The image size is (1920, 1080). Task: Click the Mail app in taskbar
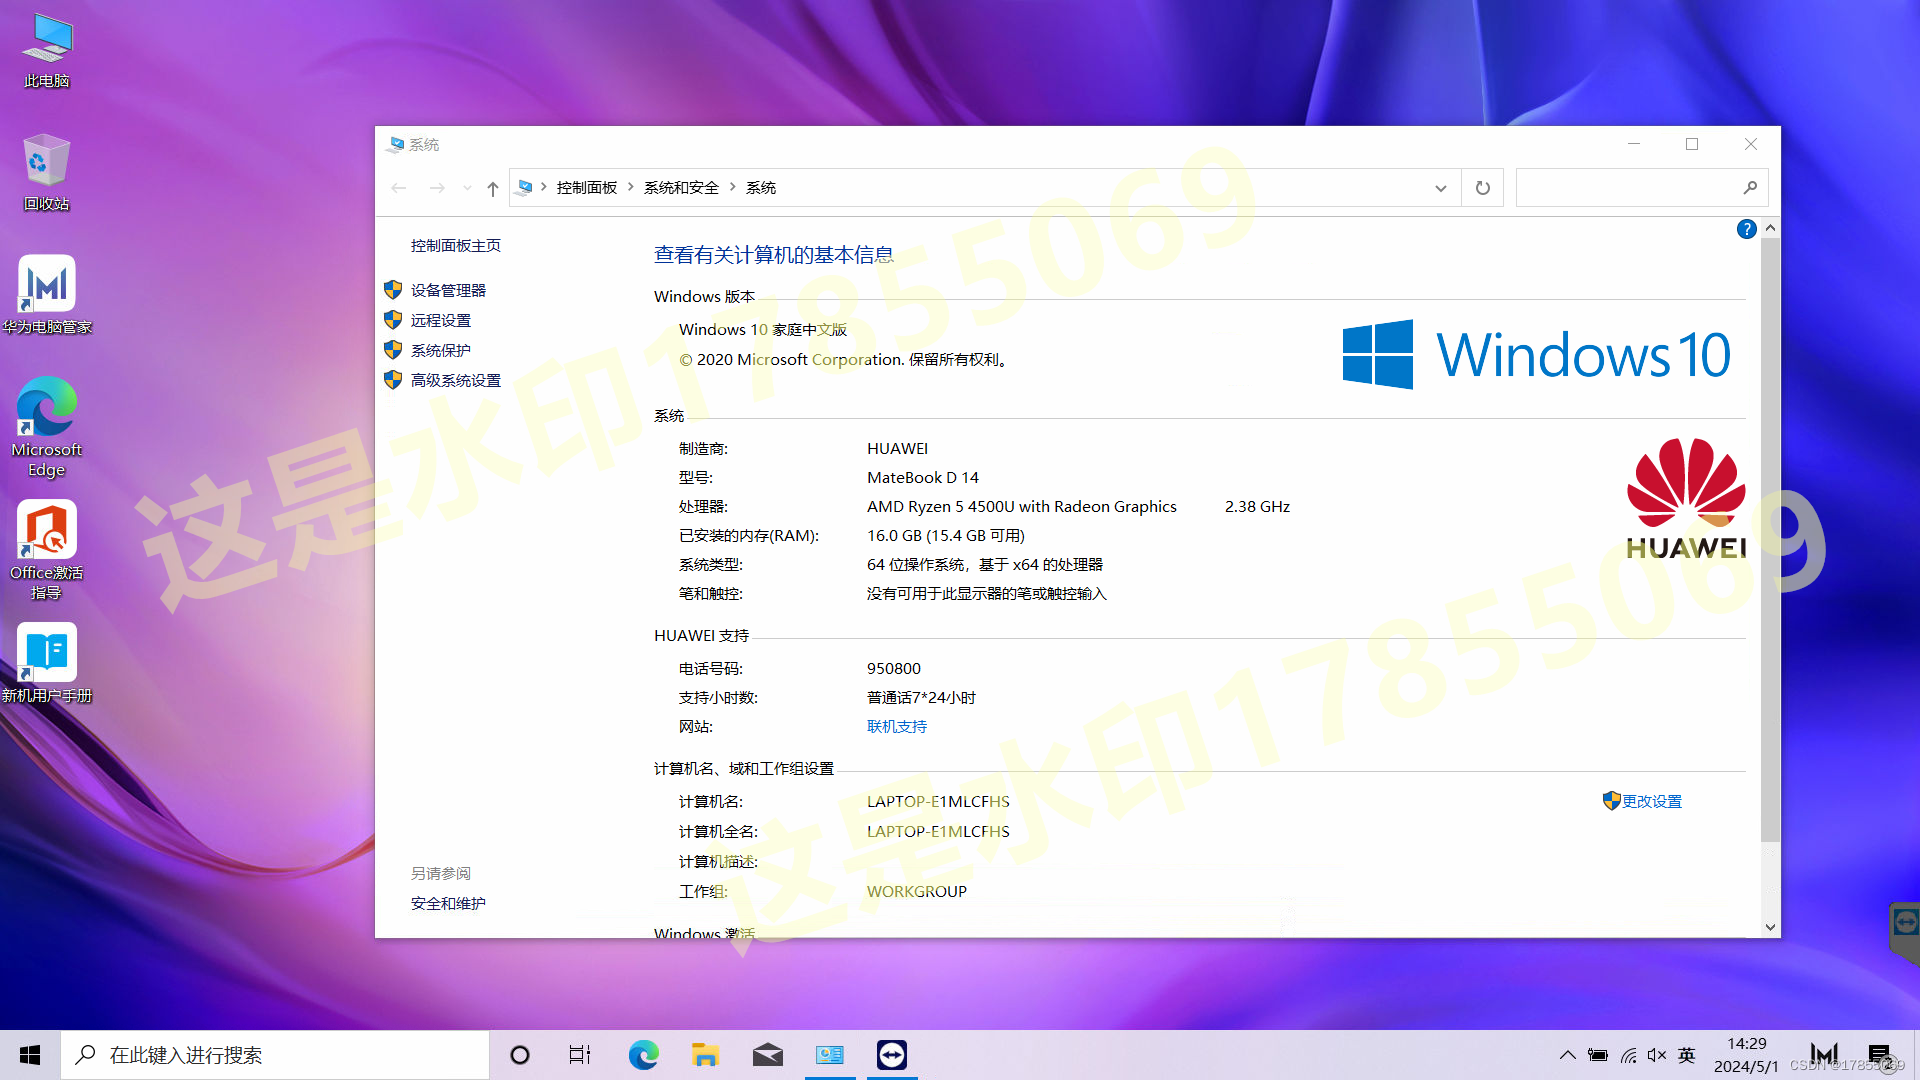point(767,1055)
